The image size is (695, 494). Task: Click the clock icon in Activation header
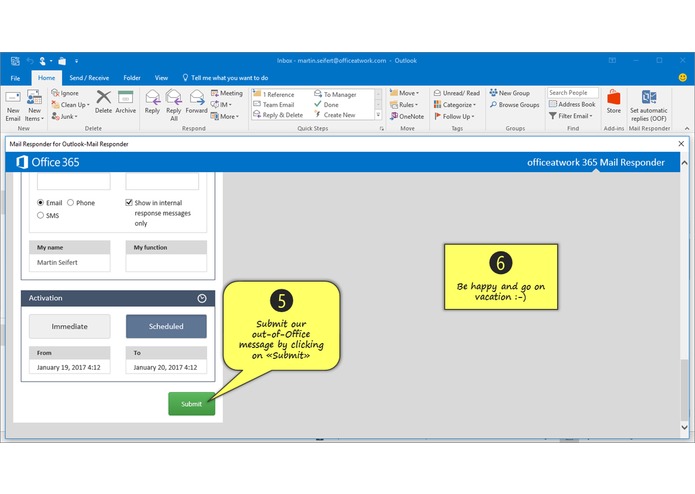pyautogui.click(x=202, y=298)
